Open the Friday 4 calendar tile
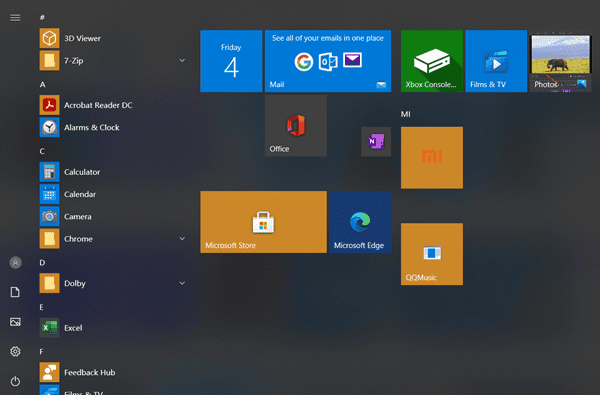Image resolution: width=600 pixels, height=395 pixels. click(x=231, y=61)
